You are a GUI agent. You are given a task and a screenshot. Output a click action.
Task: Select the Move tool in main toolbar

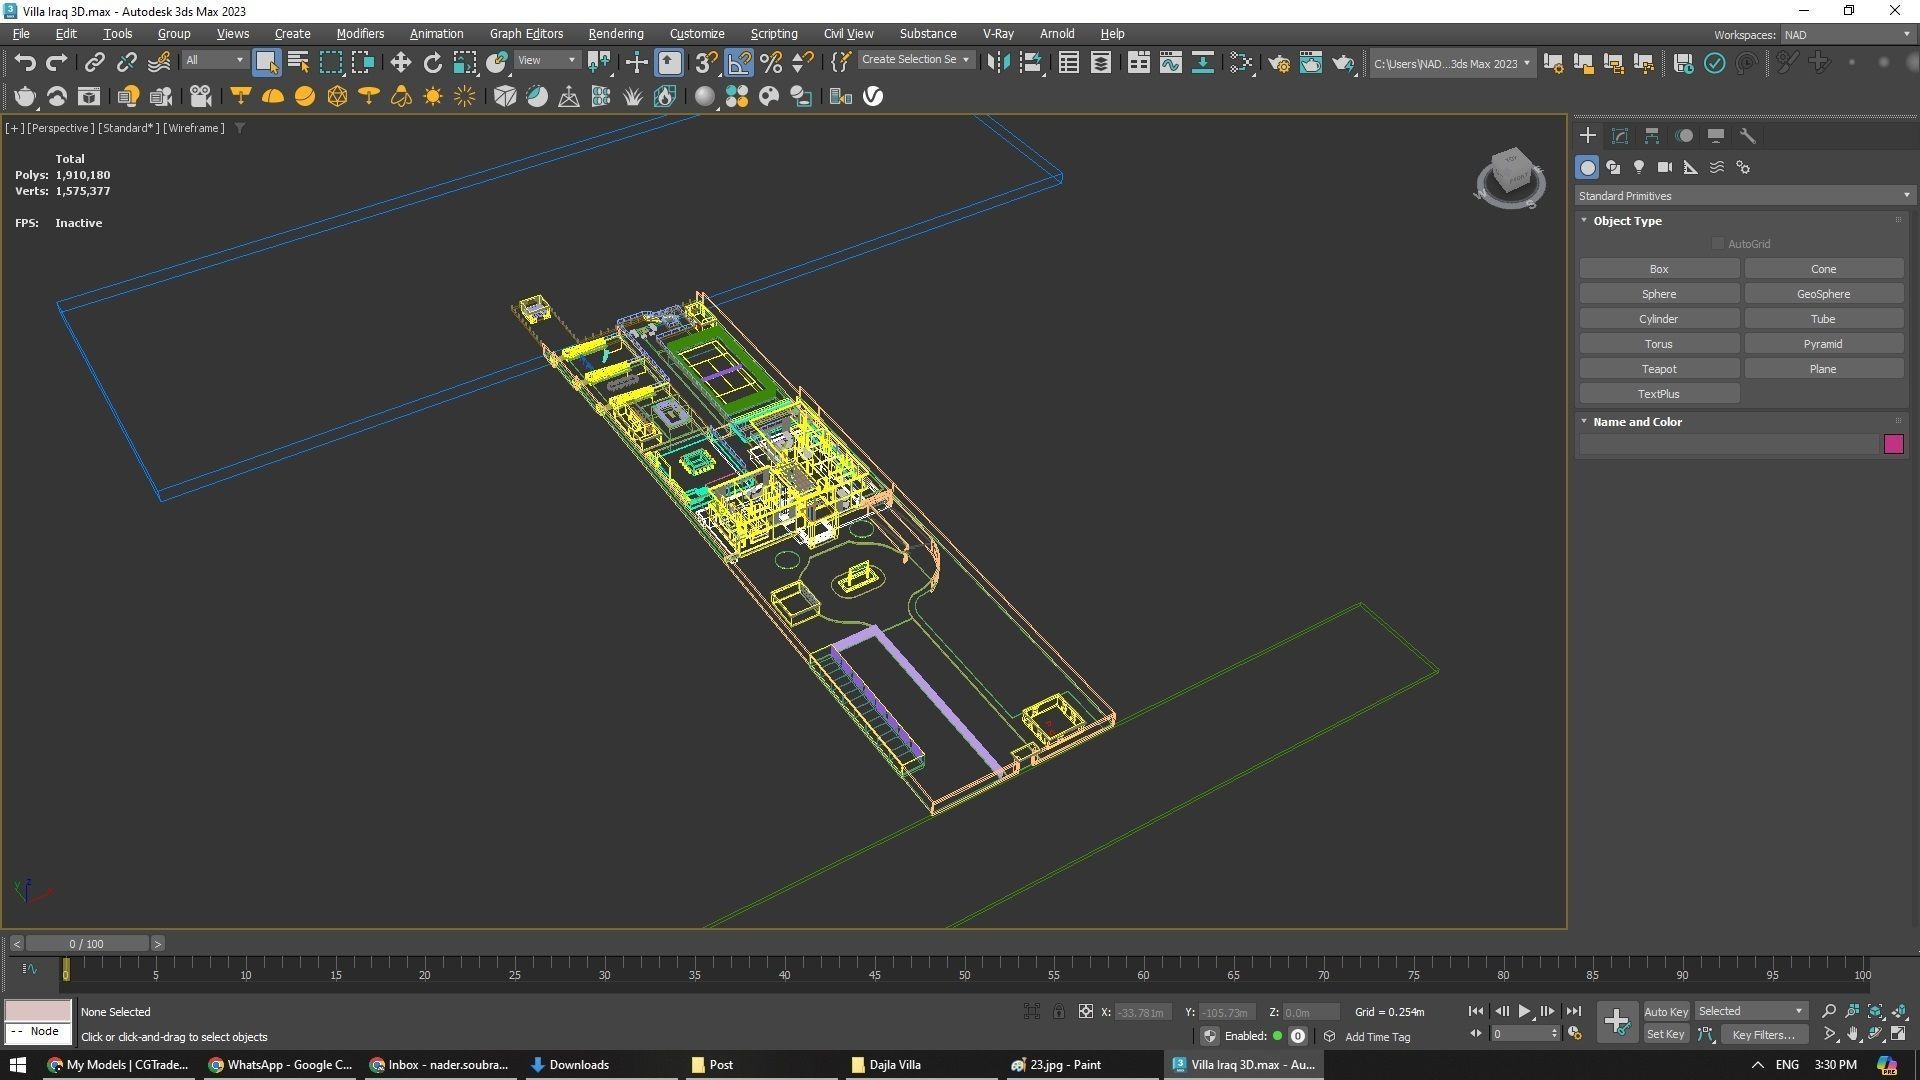400,63
